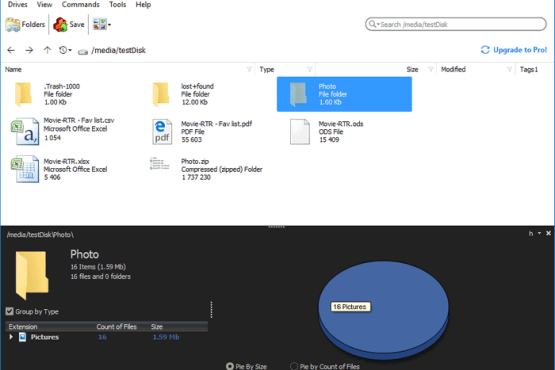Navigate up one folder level
The height and width of the screenshot is (370, 555).
(x=47, y=50)
